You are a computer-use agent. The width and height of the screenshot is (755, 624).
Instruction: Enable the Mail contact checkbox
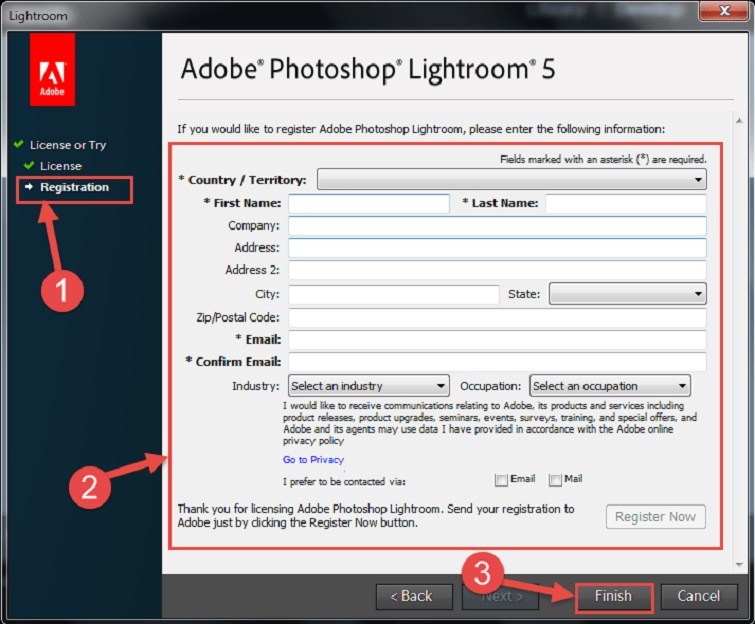556,480
